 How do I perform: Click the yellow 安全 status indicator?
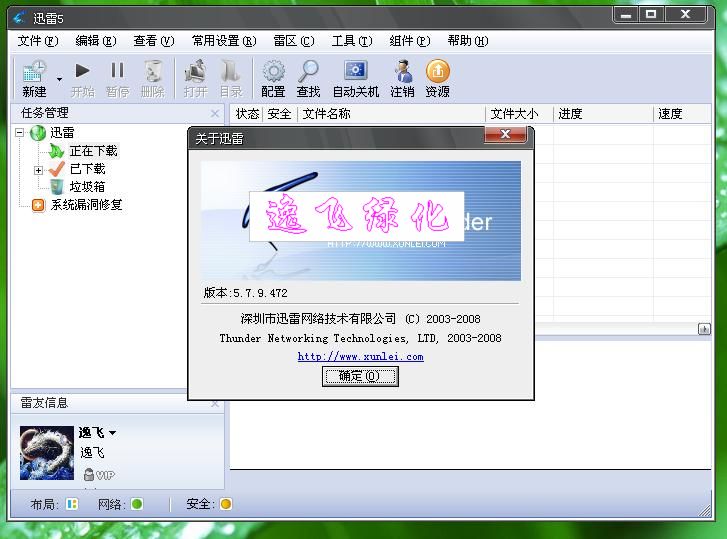[226, 504]
